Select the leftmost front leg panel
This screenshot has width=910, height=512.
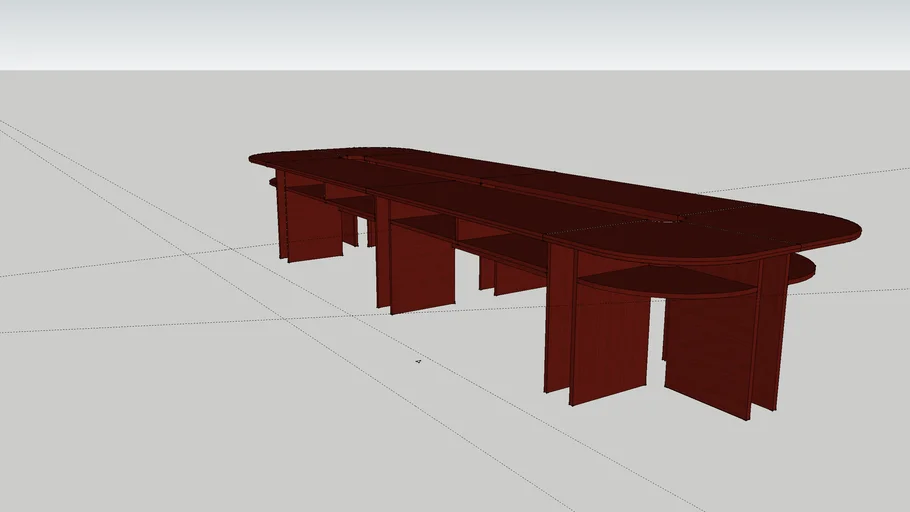[314, 225]
